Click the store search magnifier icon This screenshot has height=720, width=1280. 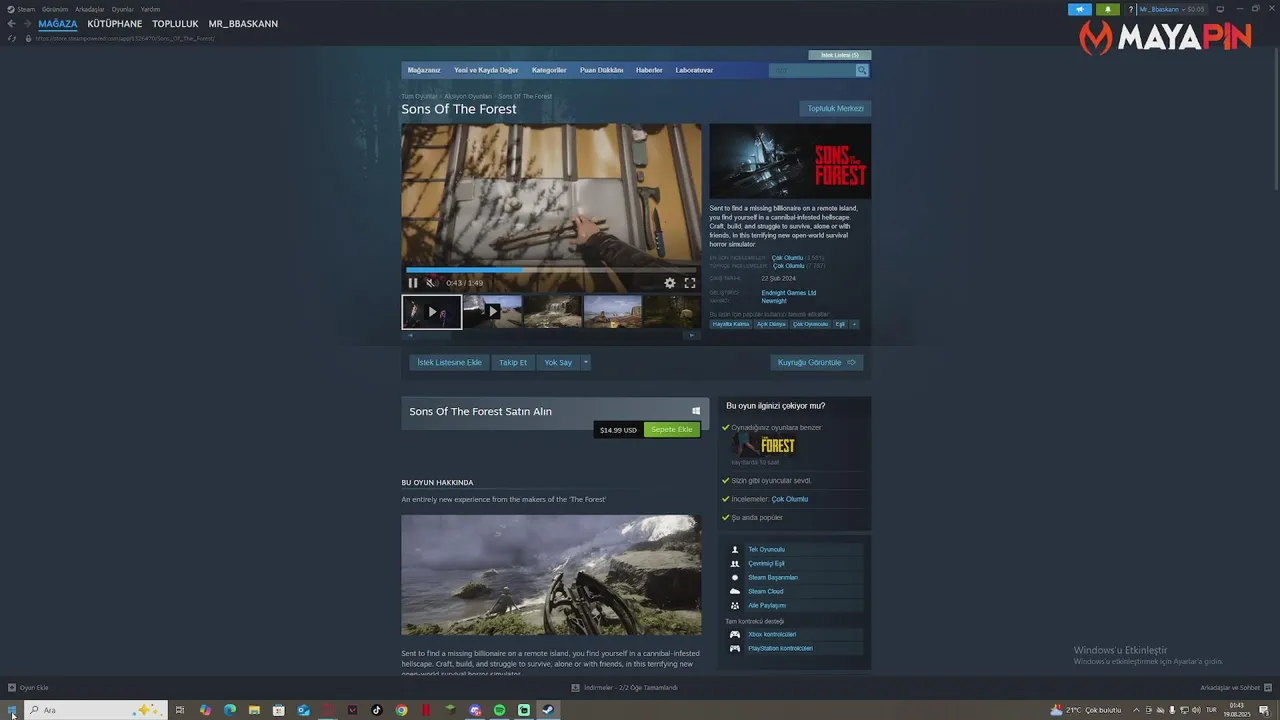click(x=862, y=70)
